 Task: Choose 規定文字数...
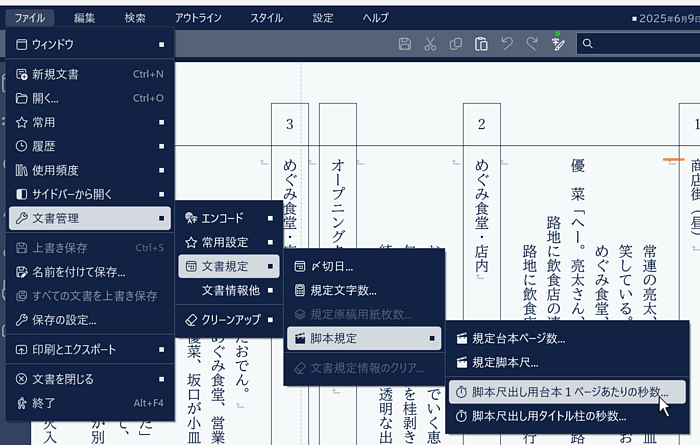click(364, 291)
